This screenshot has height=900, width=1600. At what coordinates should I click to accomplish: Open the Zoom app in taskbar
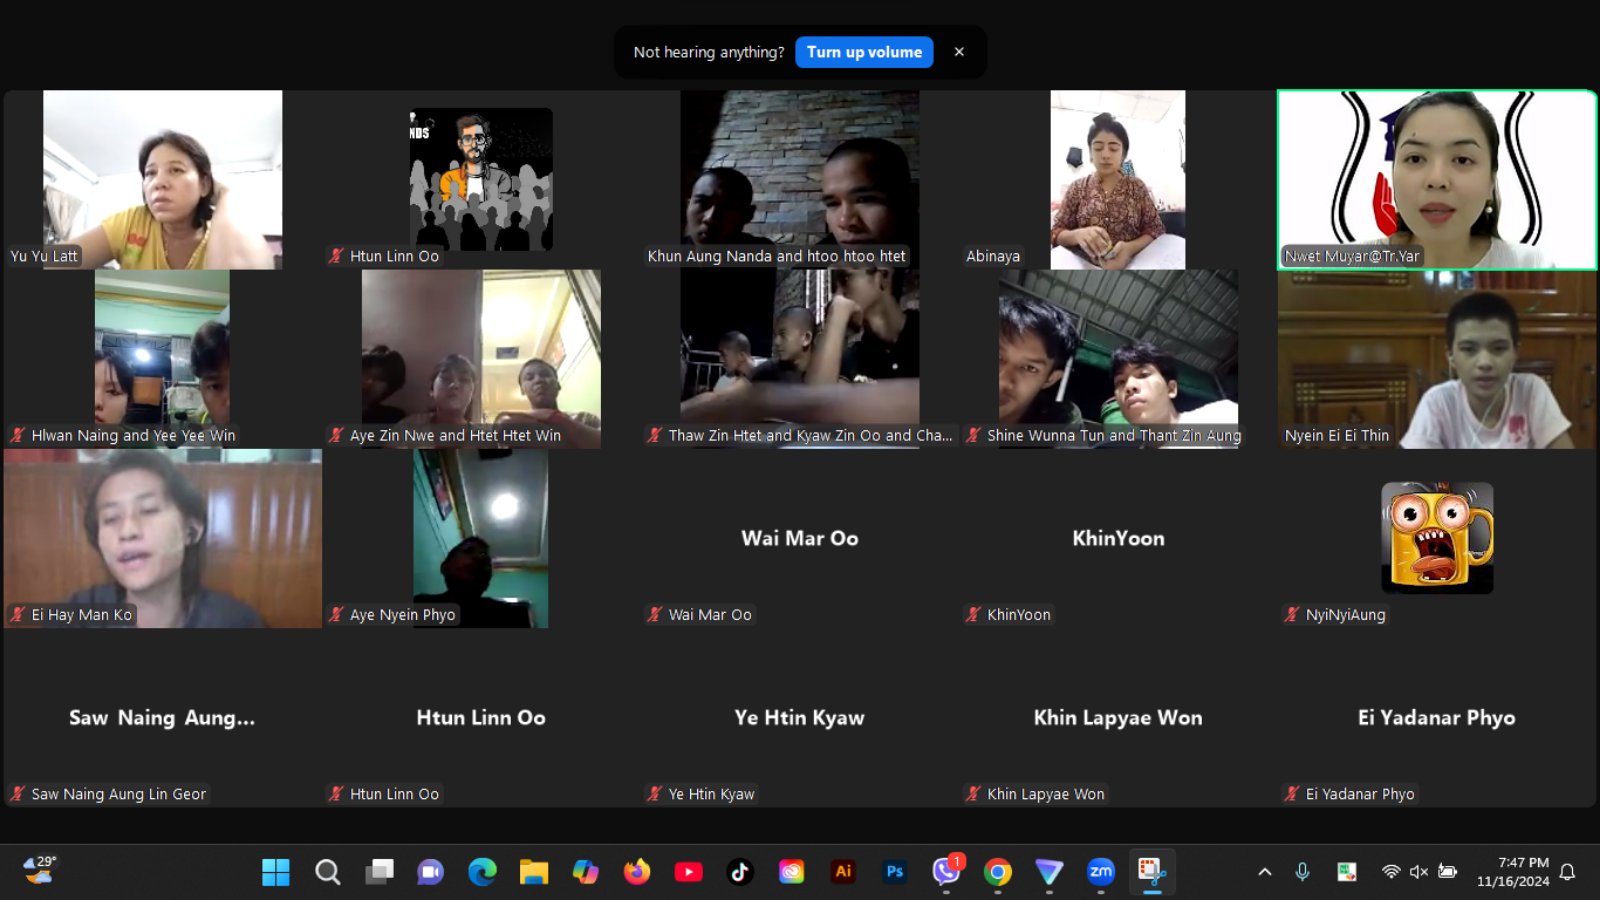tap(1100, 872)
